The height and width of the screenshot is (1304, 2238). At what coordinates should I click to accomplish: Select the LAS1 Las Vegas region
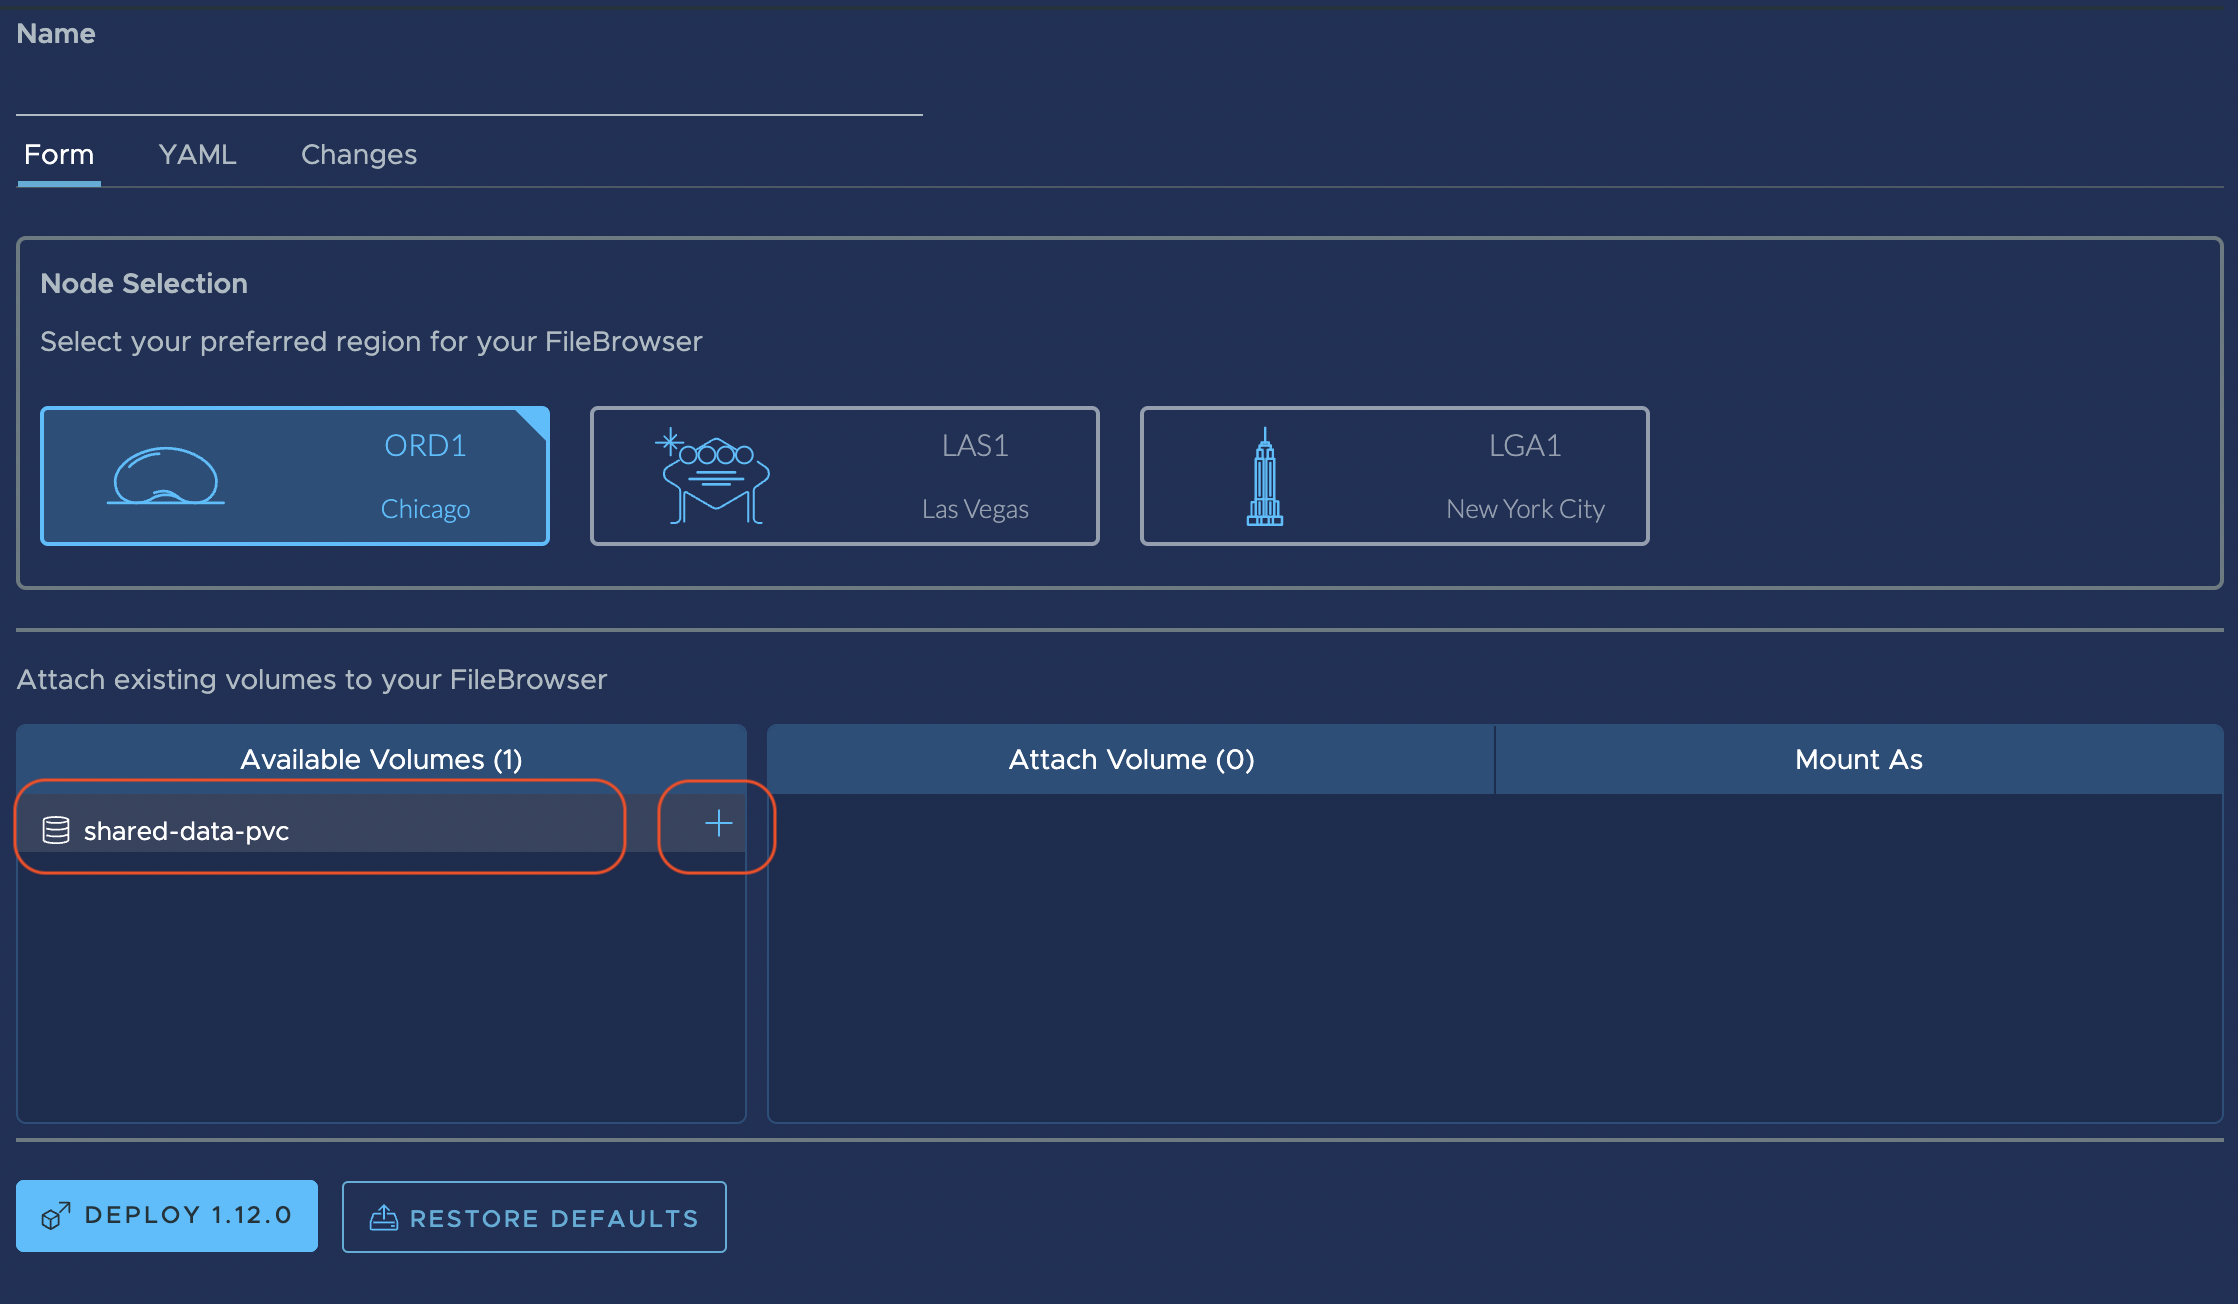tap(845, 476)
